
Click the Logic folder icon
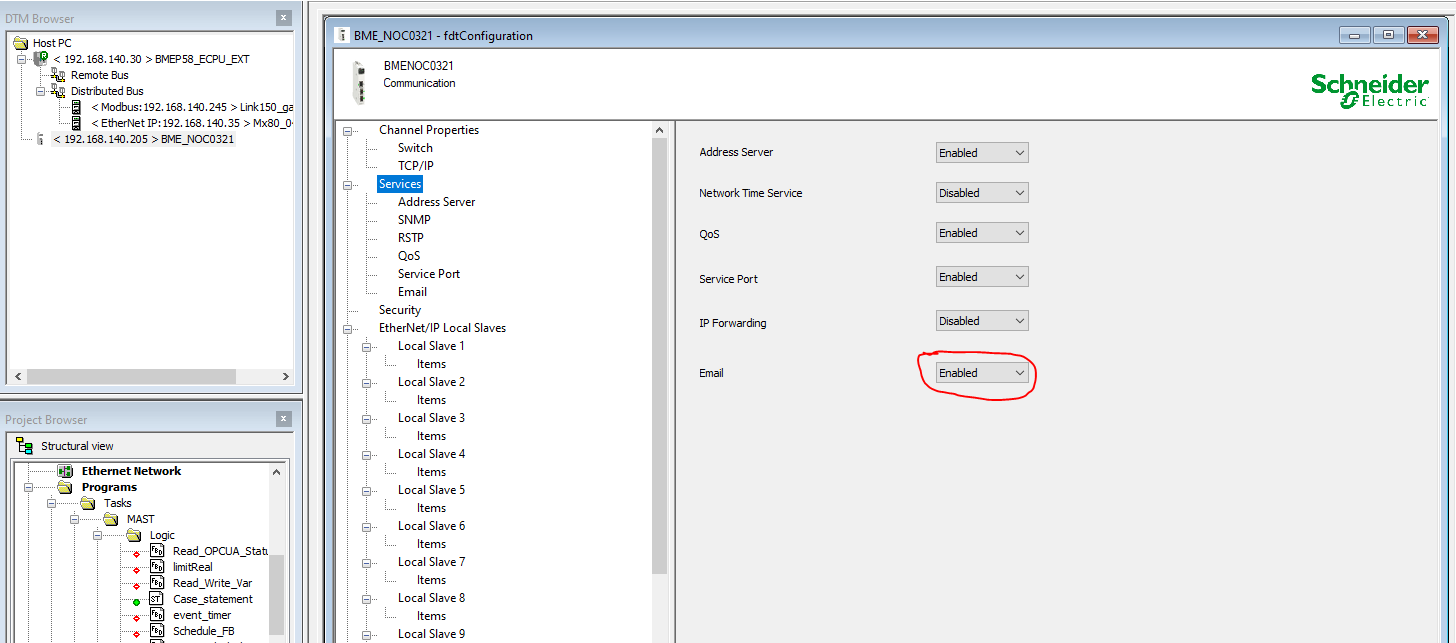coord(134,535)
